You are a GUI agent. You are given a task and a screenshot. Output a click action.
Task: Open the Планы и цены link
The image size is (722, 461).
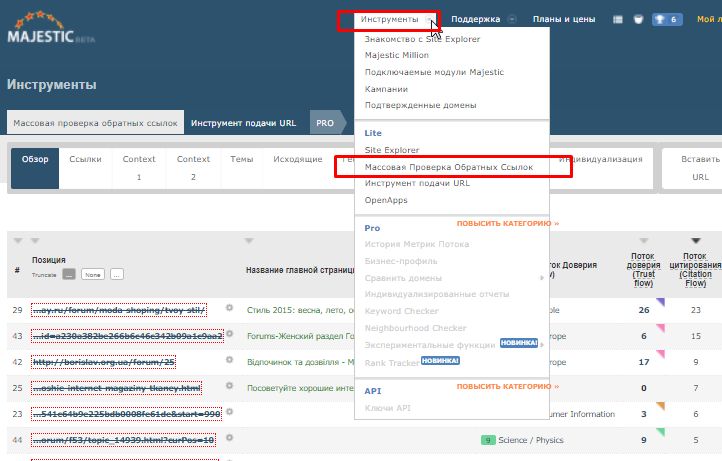pos(563,19)
